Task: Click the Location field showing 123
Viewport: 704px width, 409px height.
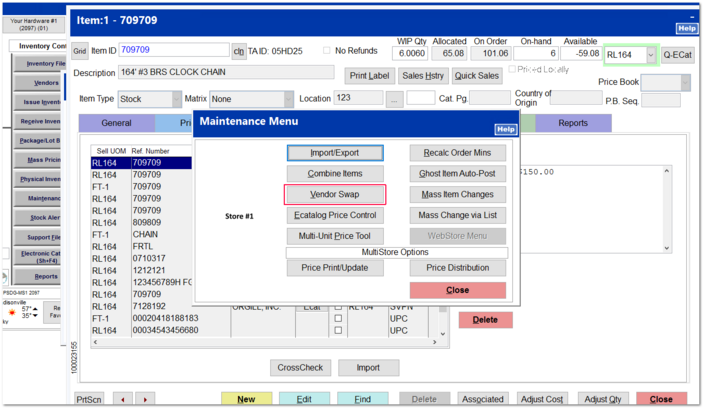Action: coord(358,98)
